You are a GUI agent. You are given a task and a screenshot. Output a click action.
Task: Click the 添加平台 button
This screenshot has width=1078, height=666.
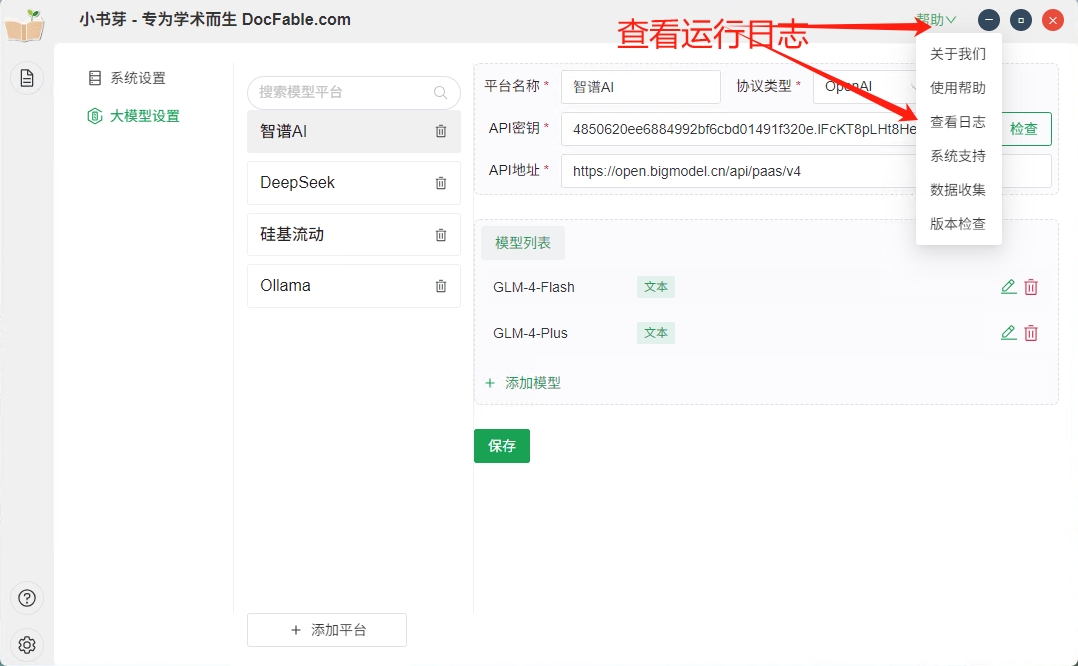[x=327, y=630]
